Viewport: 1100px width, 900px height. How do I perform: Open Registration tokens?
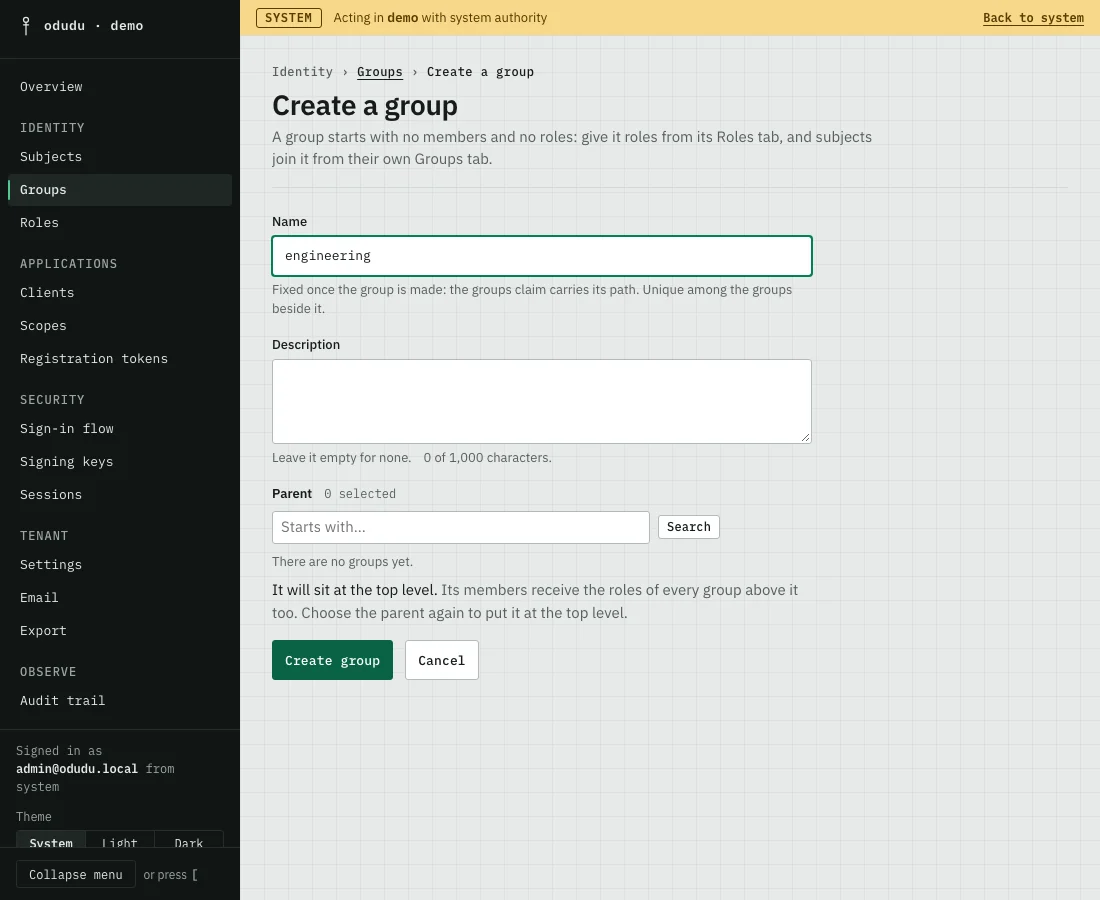pos(120,358)
